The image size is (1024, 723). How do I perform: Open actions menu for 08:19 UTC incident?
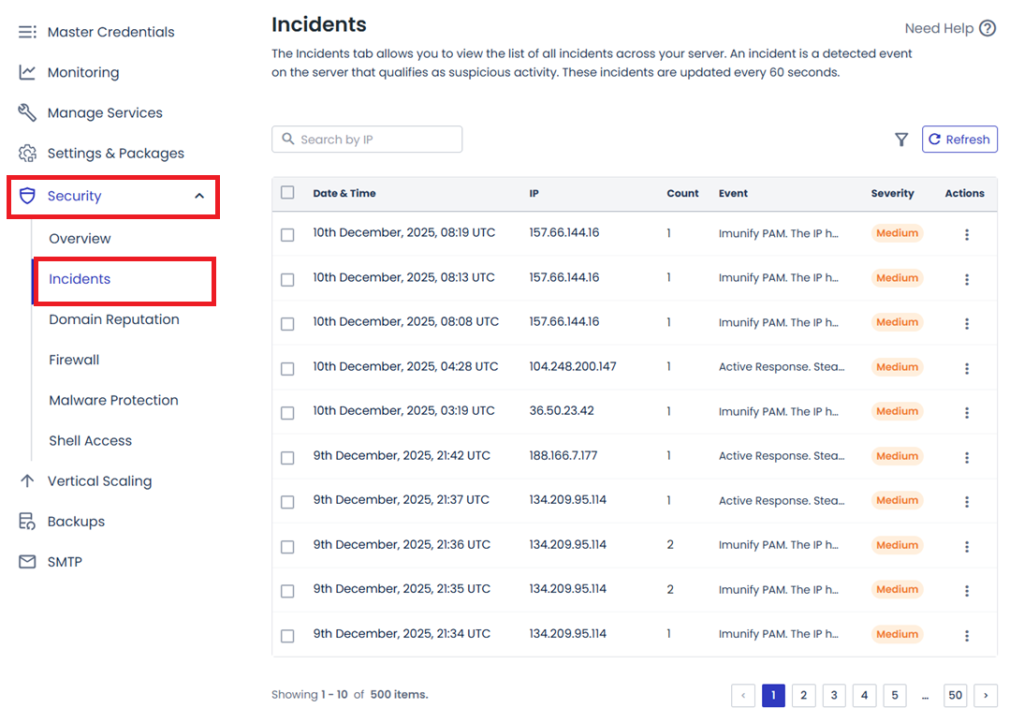[x=967, y=234]
